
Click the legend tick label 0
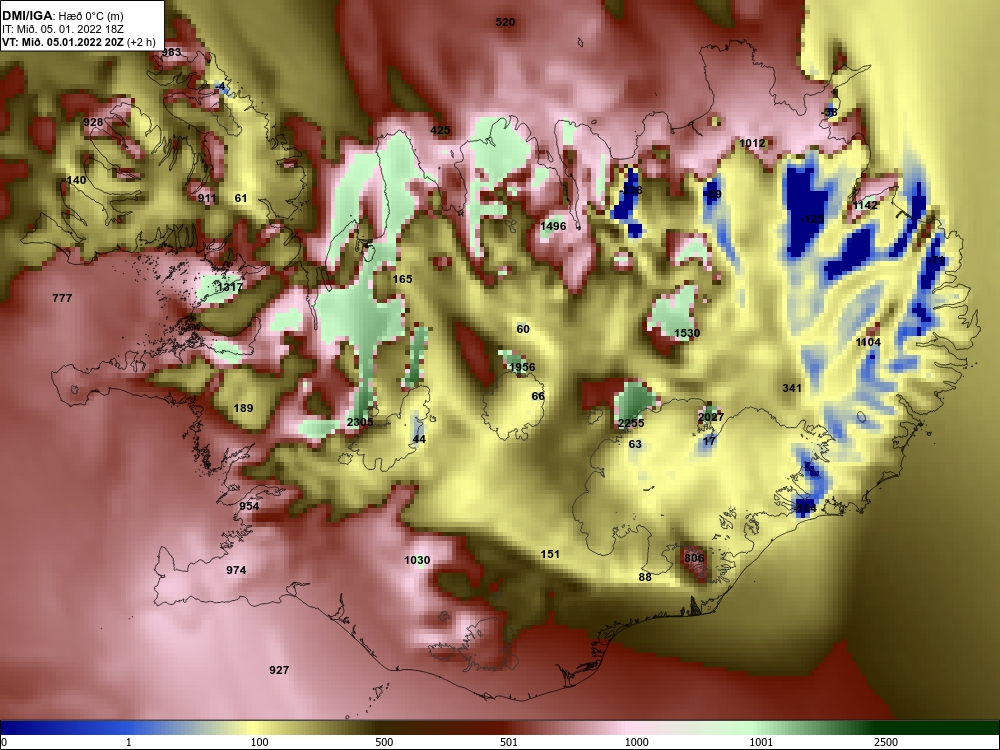(4, 742)
